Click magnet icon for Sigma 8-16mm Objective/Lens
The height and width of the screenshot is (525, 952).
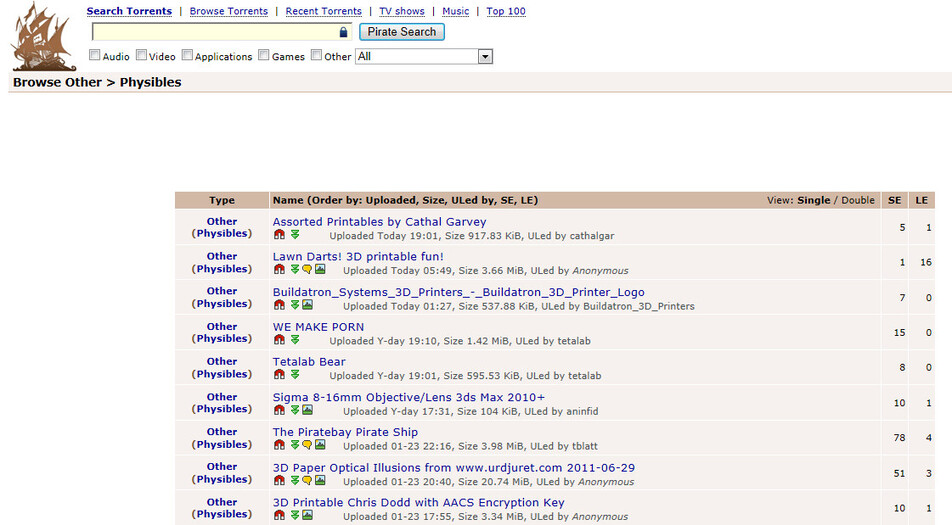pos(279,410)
